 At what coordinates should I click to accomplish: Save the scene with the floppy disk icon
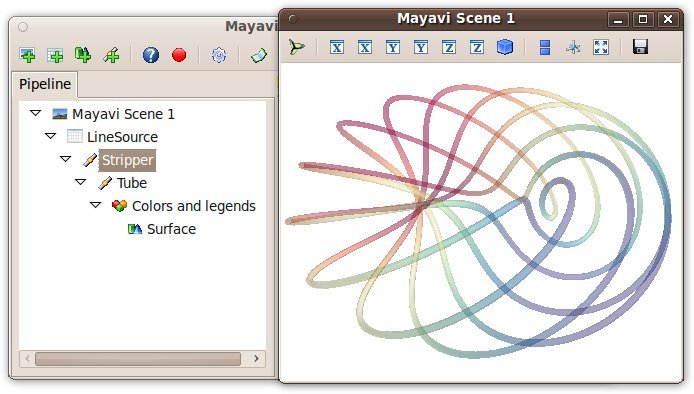click(640, 47)
